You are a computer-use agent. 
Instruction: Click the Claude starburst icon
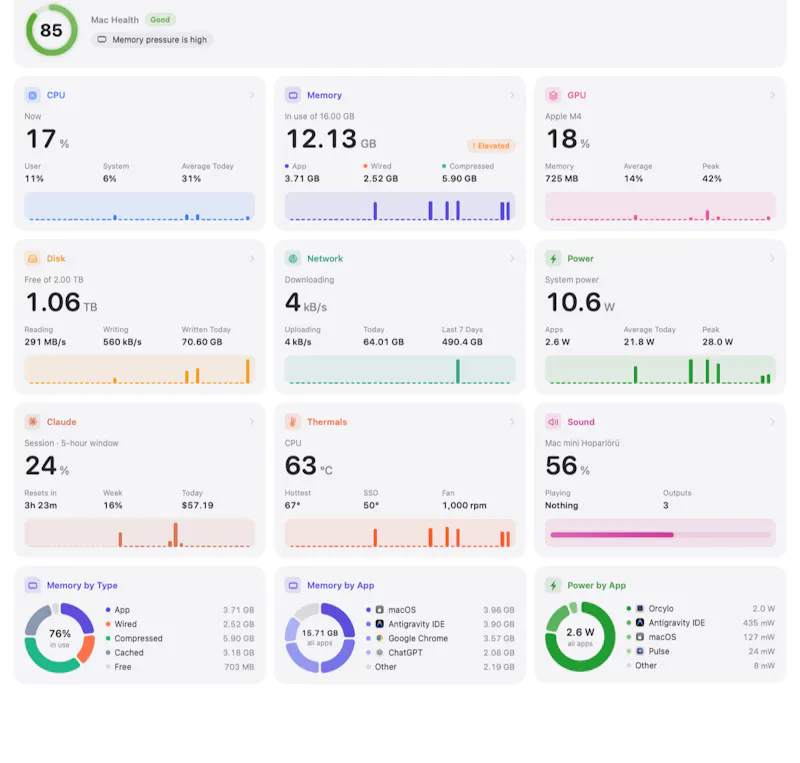[33, 422]
